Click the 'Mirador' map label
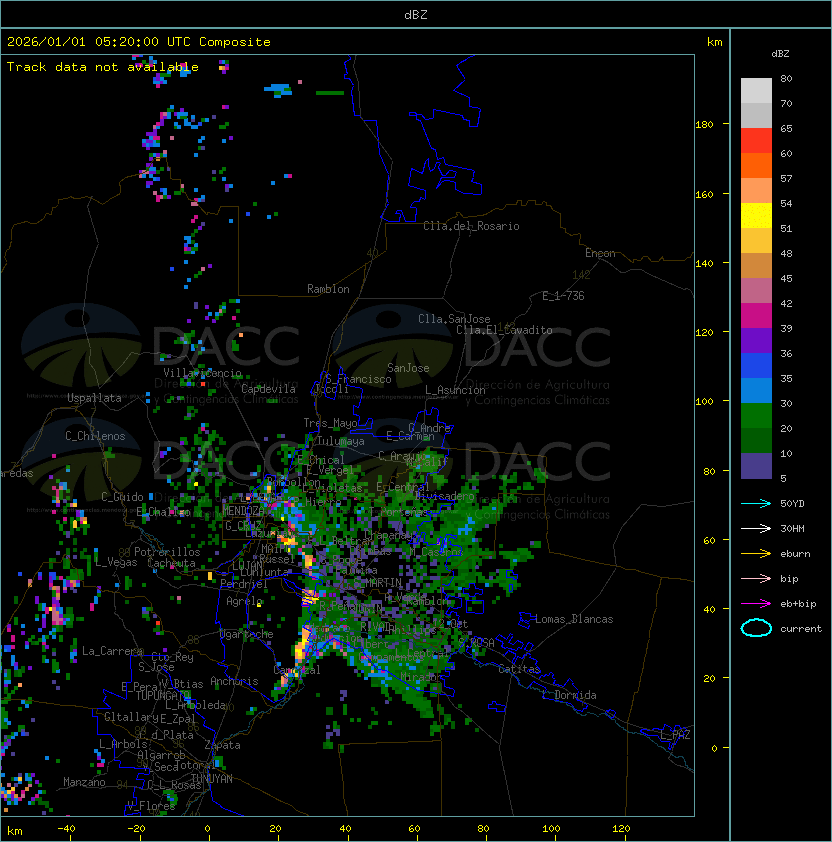 click(x=422, y=677)
